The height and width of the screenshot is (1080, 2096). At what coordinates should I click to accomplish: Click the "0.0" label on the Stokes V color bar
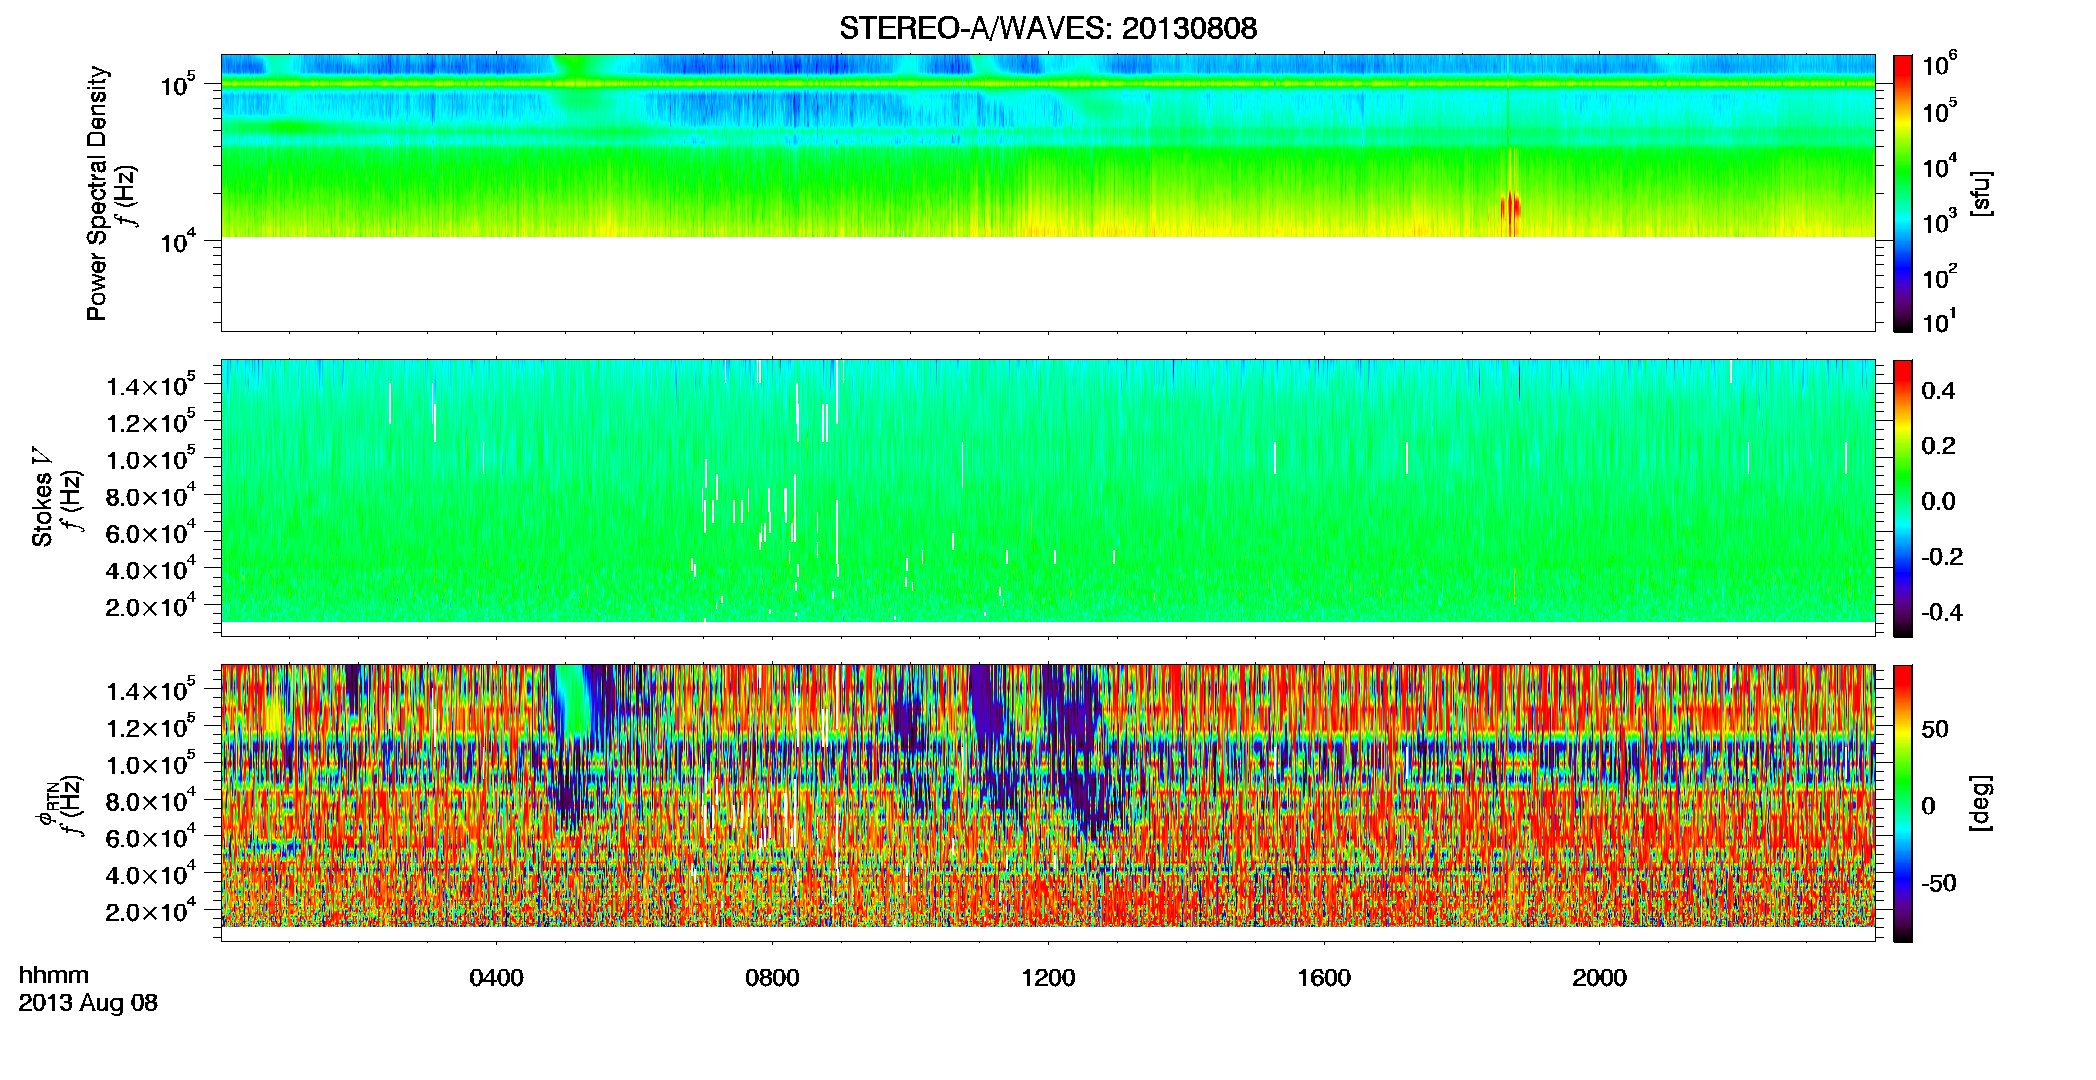point(1938,502)
